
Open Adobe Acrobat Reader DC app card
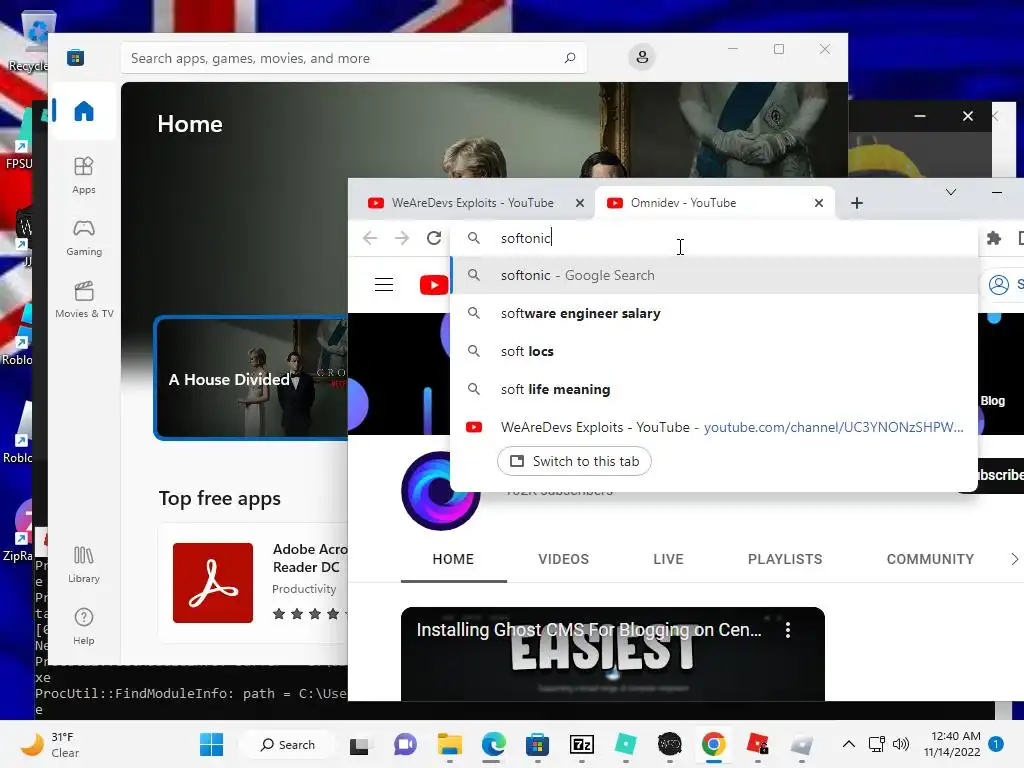[253, 583]
